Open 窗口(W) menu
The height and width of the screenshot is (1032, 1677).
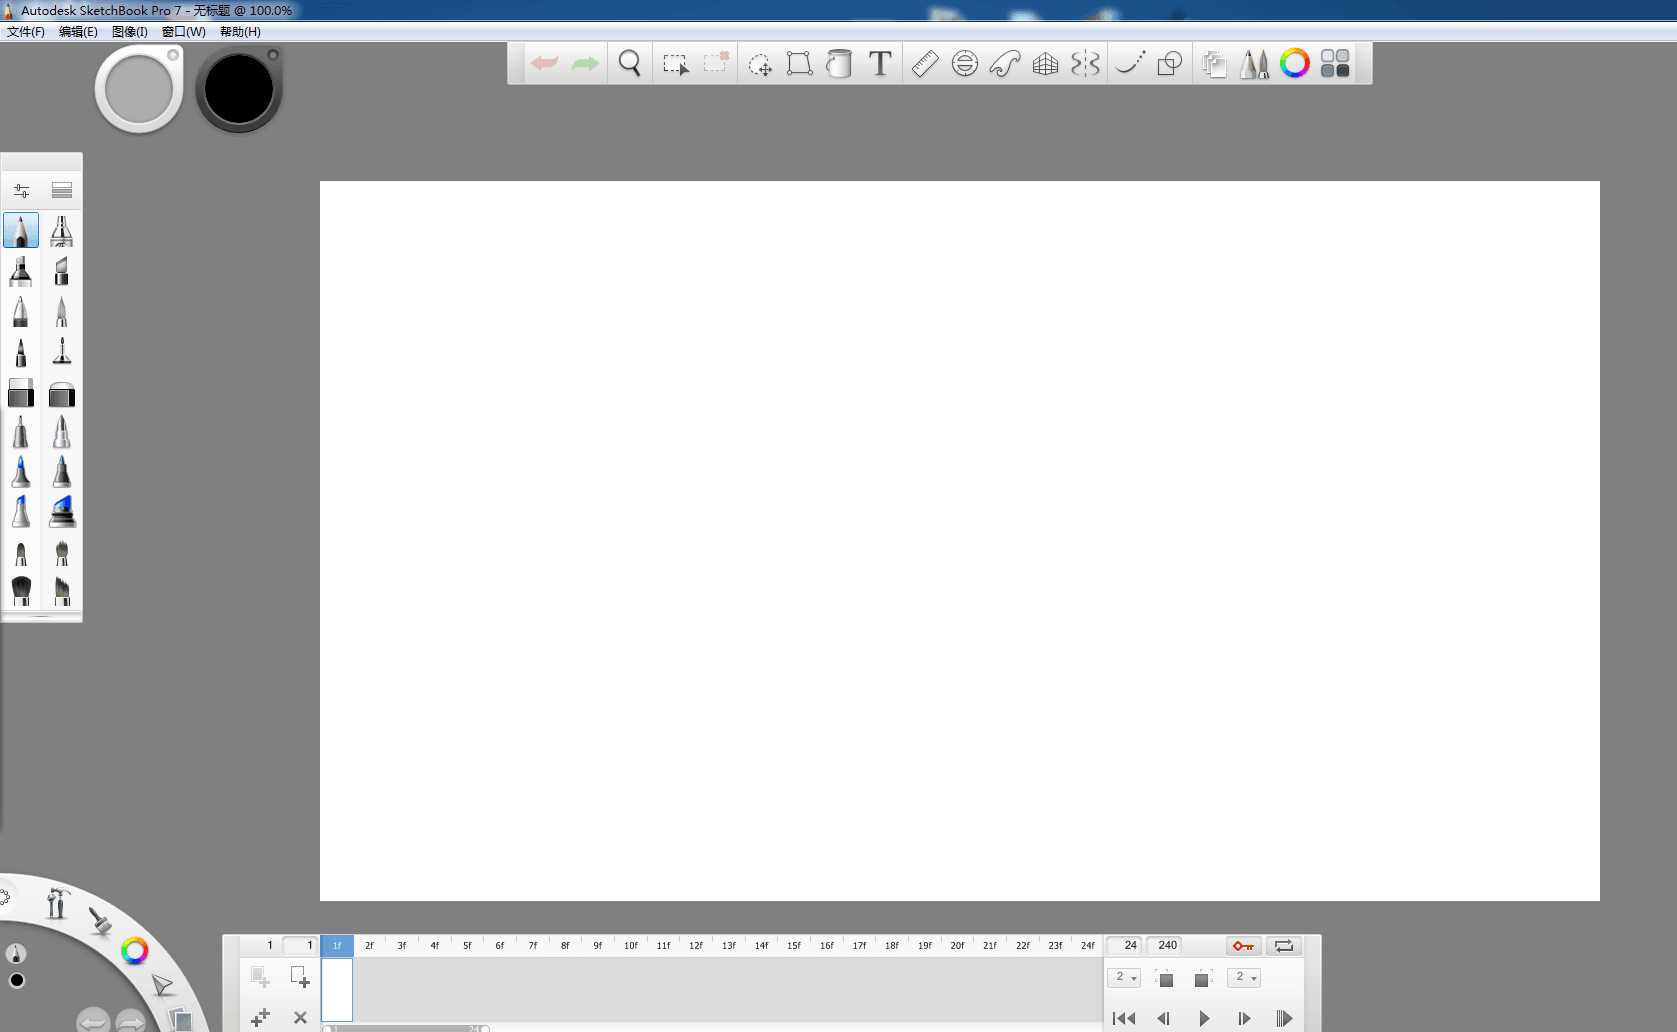(x=184, y=32)
